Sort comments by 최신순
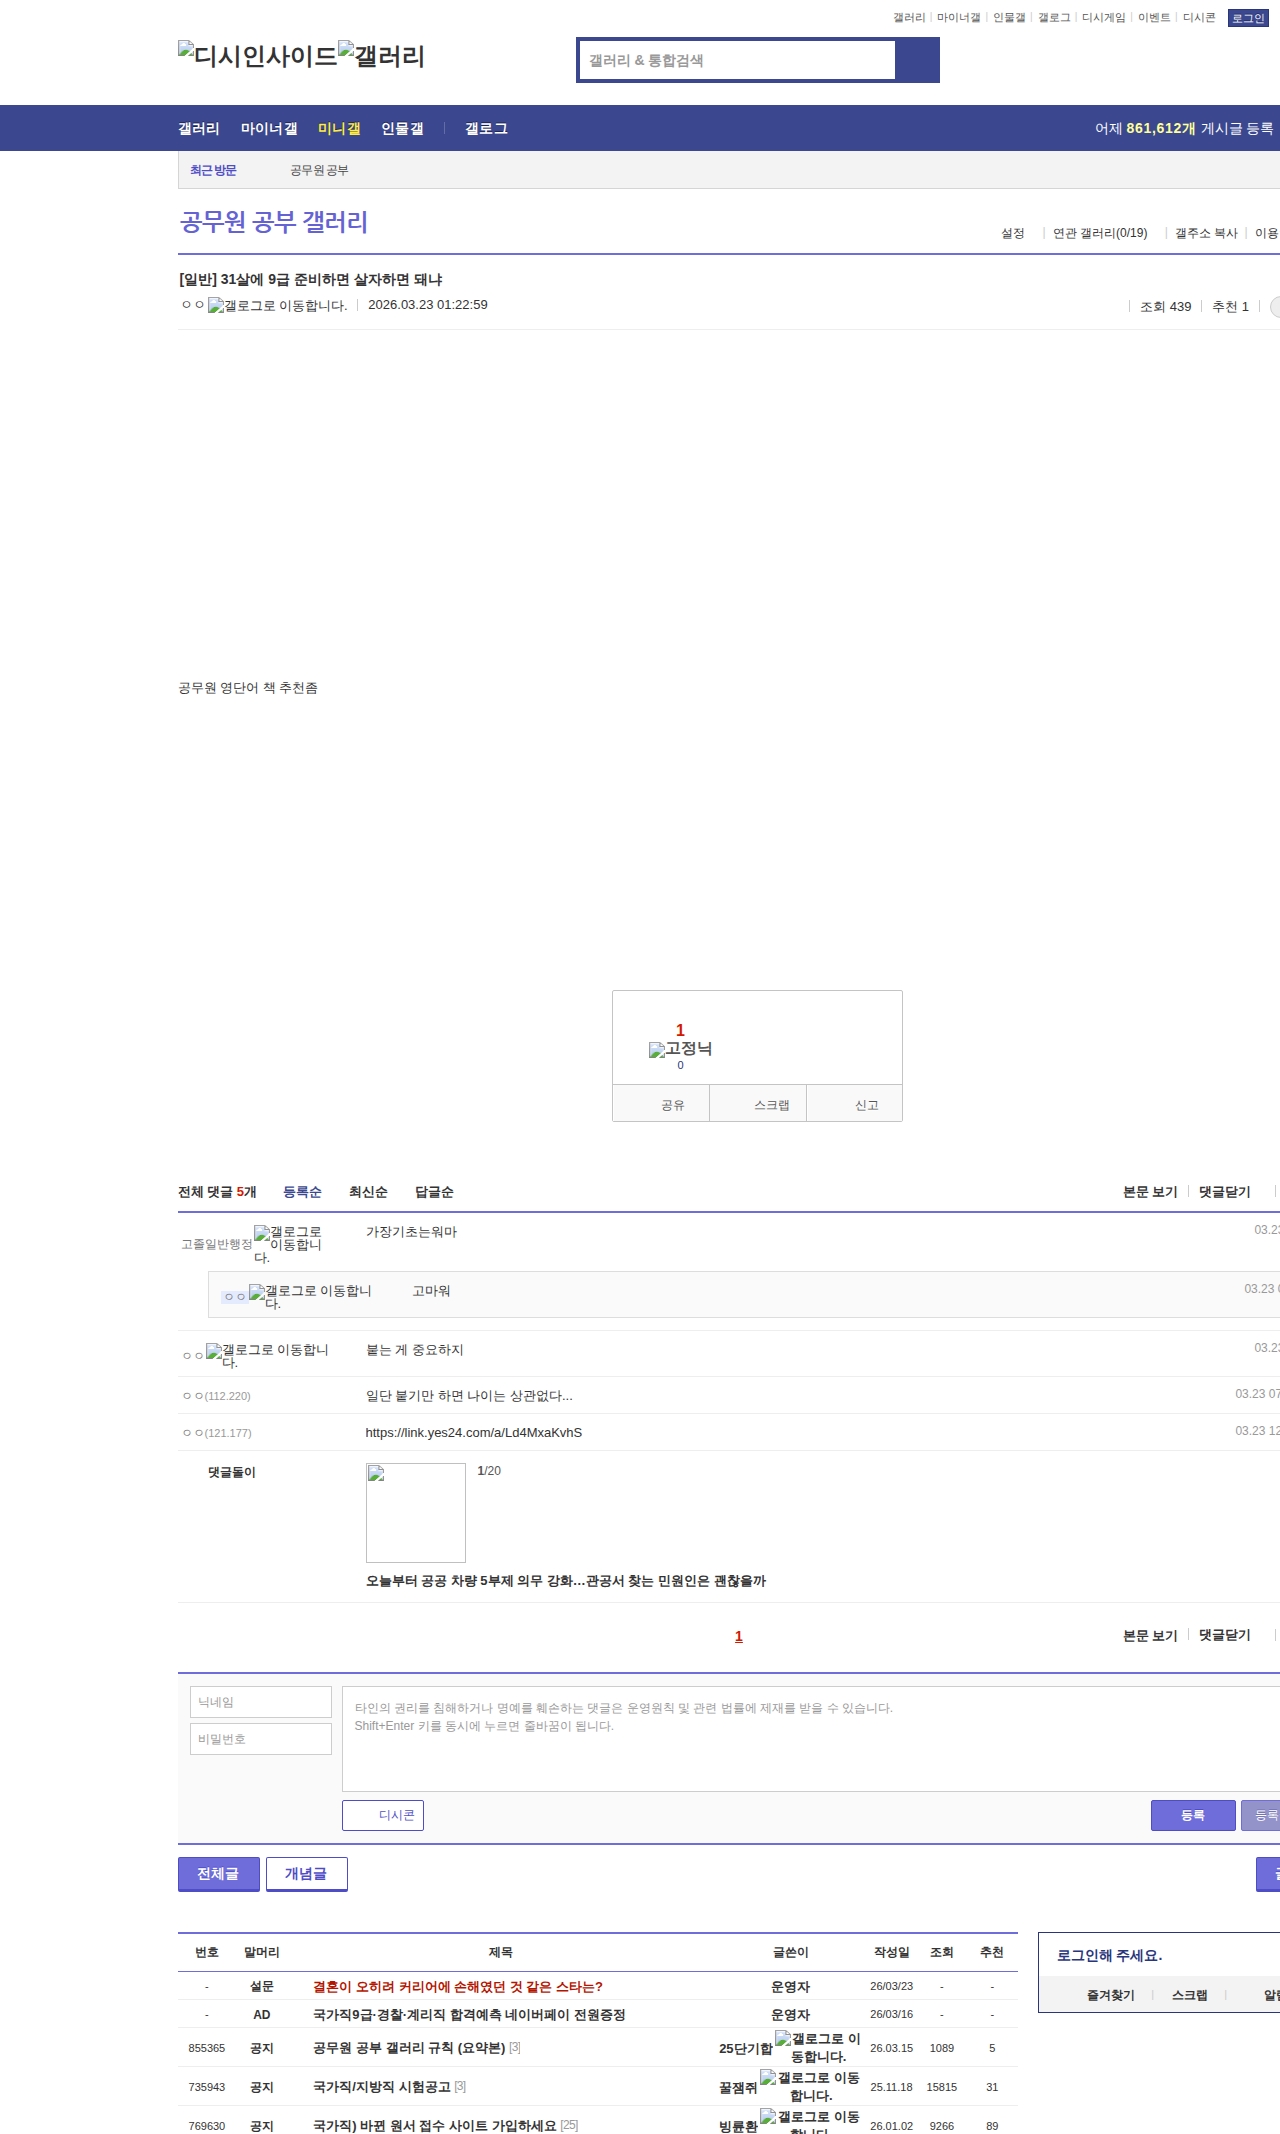The image size is (1280, 2134). coord(368,1192)
